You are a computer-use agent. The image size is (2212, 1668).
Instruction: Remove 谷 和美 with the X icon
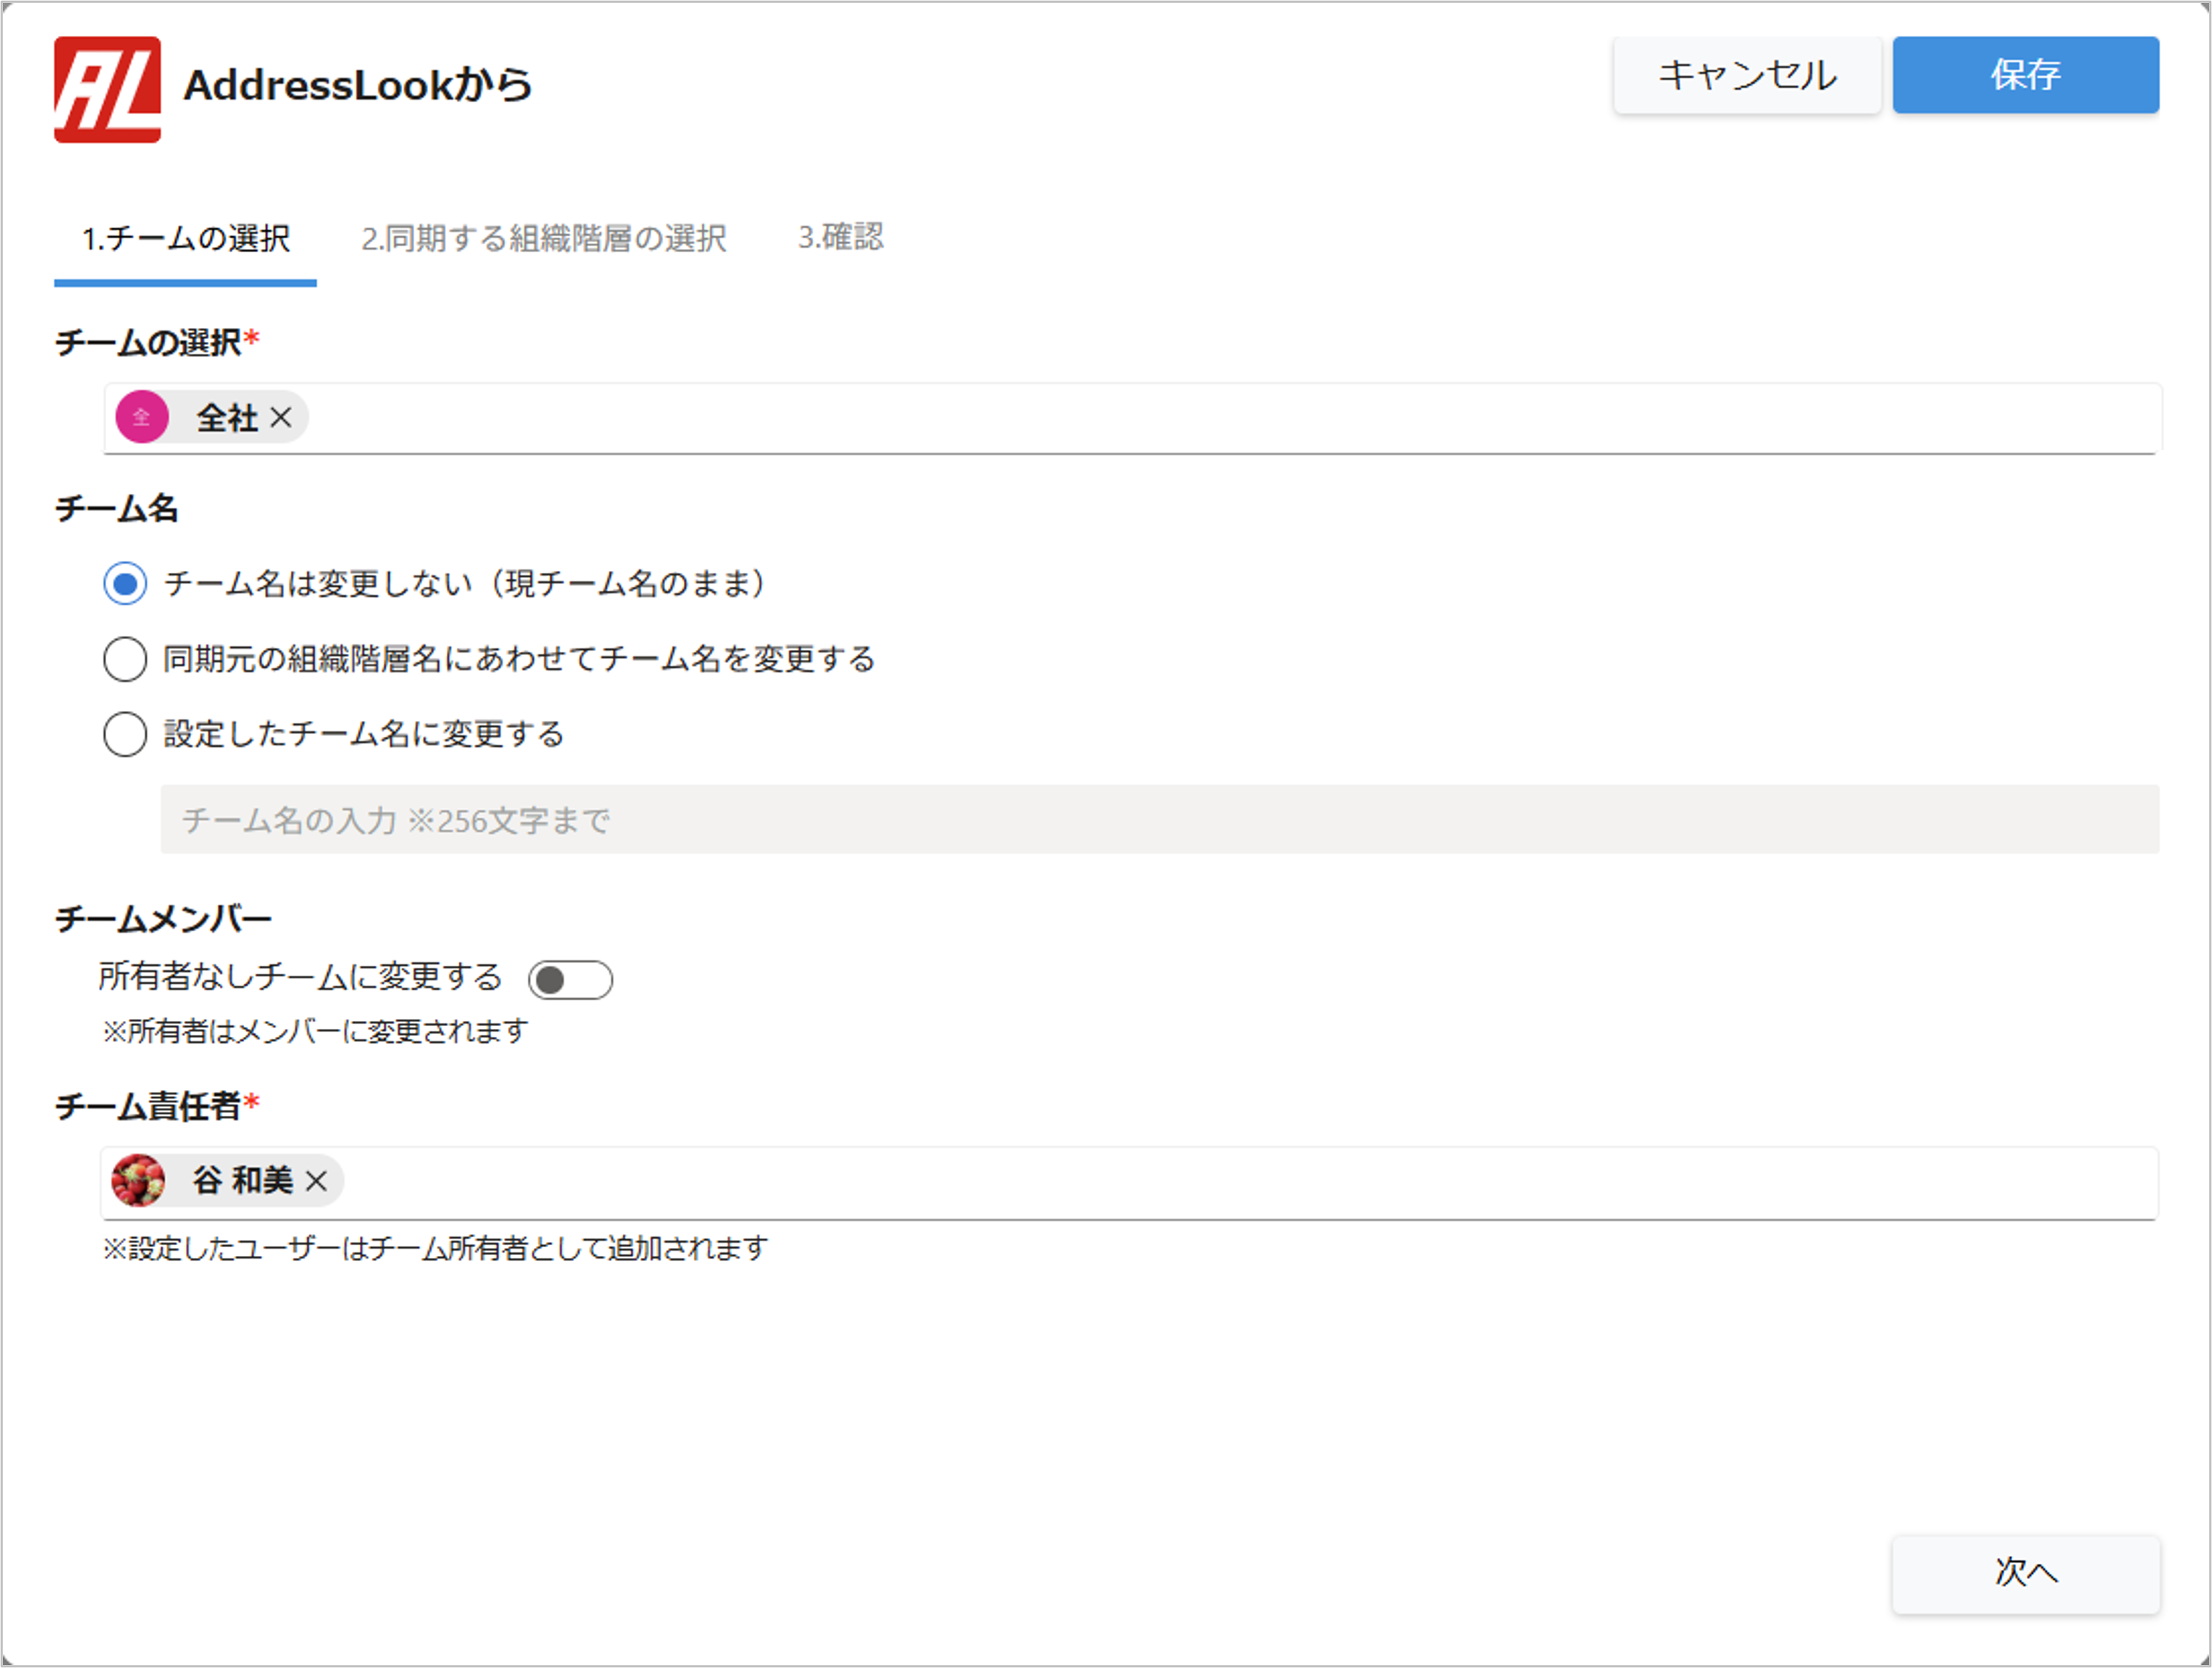point(317,1181)
